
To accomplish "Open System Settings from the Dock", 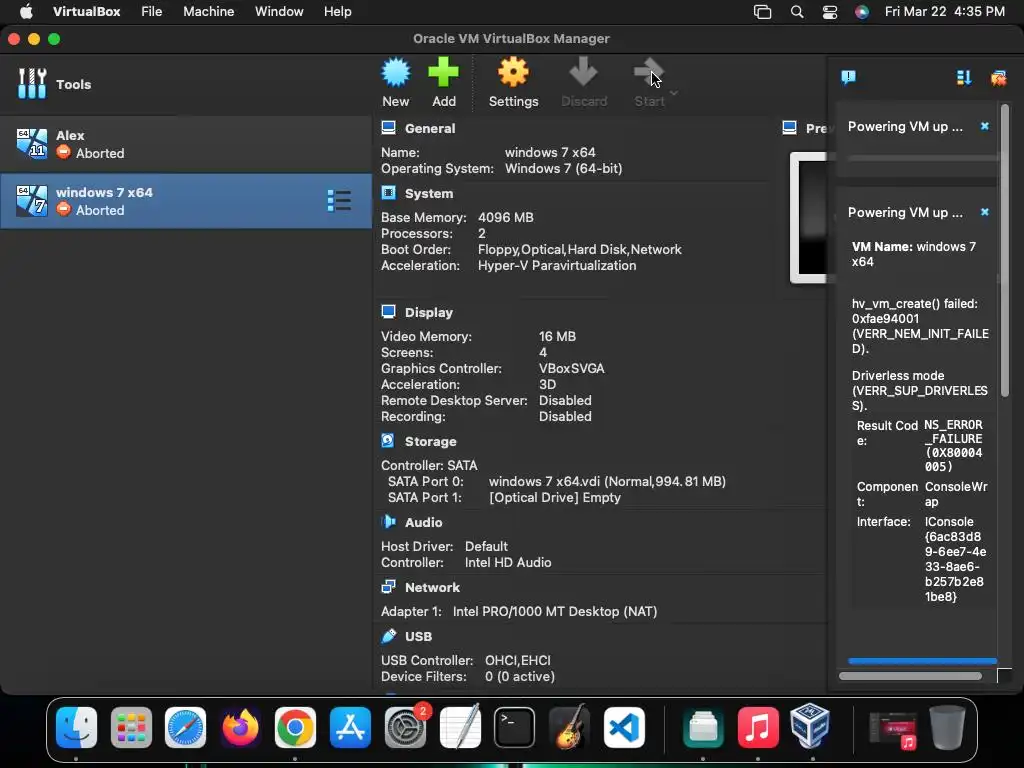I will (x=405, y=727).
